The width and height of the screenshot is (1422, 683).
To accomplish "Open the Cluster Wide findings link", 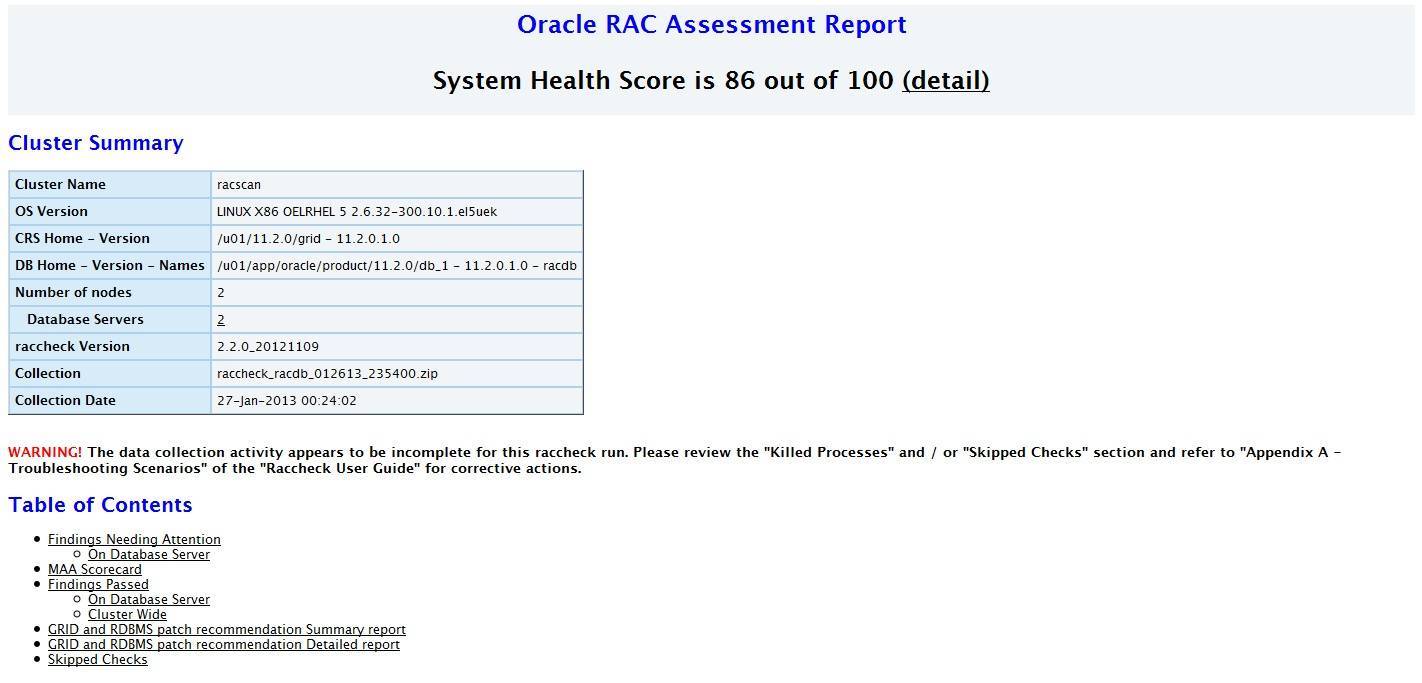I will [127, 614].
